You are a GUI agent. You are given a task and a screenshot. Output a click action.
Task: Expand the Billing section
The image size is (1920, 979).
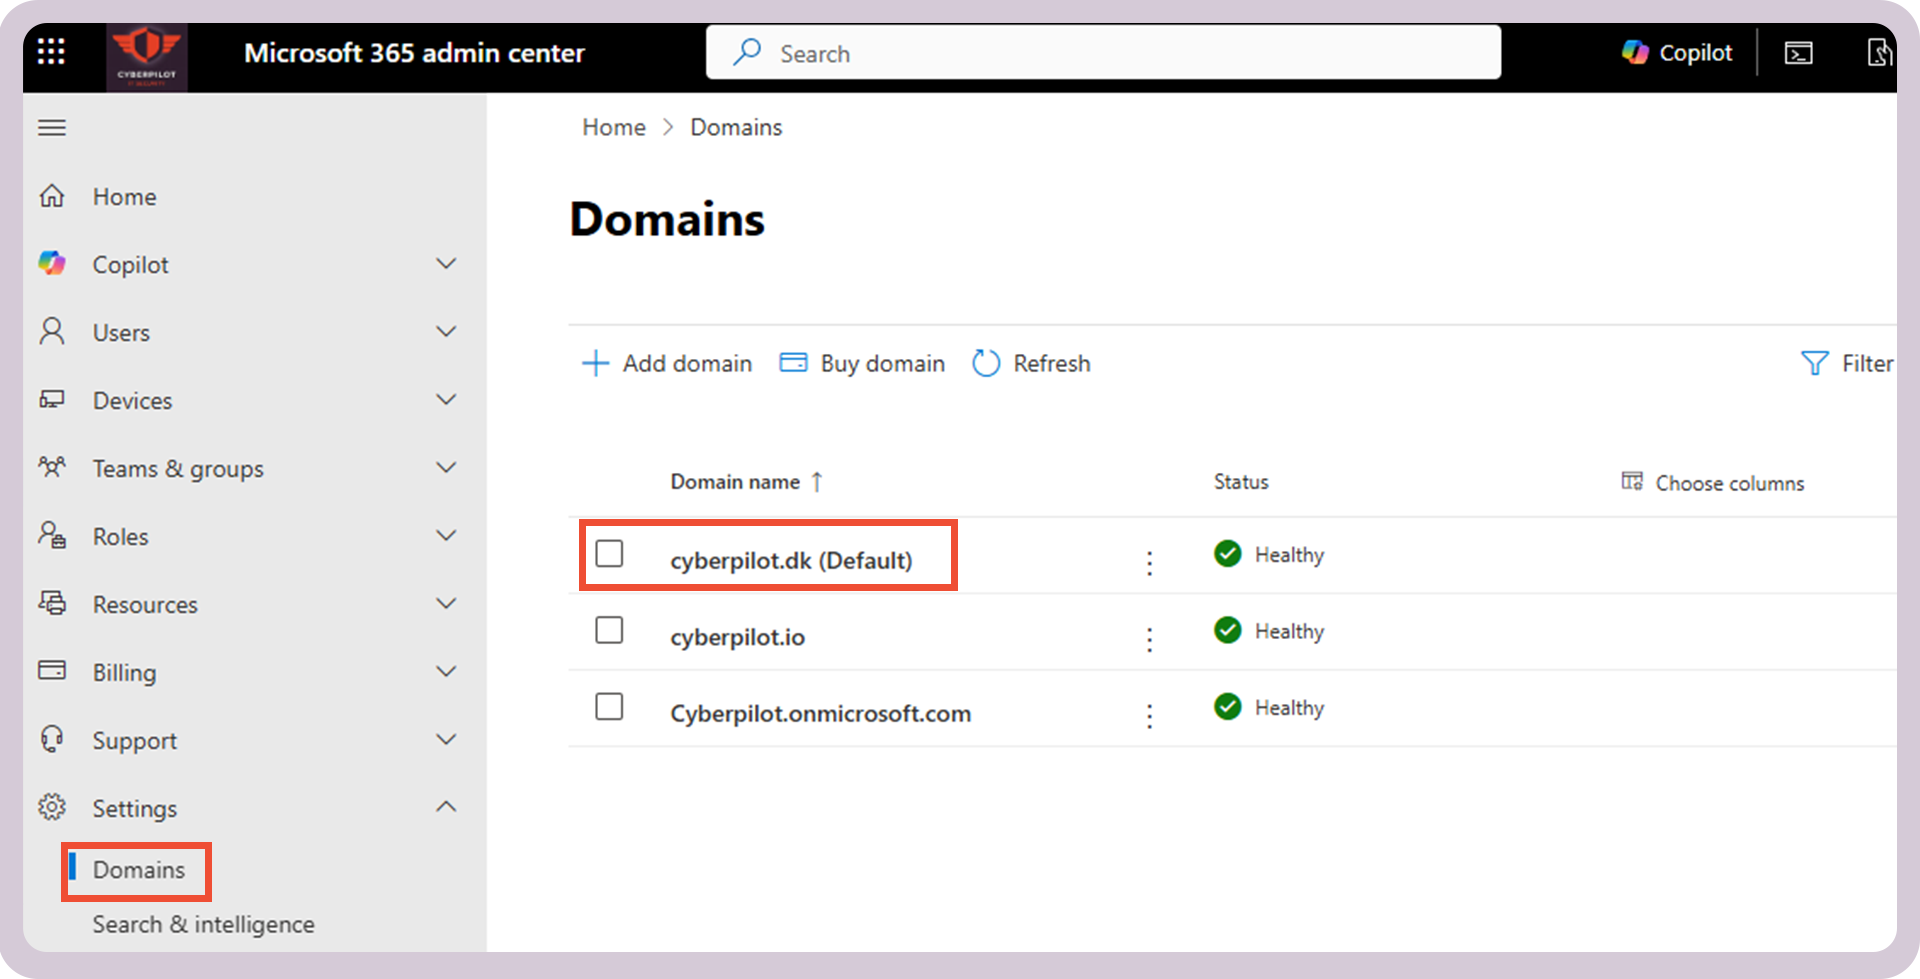tap(446, 671)
